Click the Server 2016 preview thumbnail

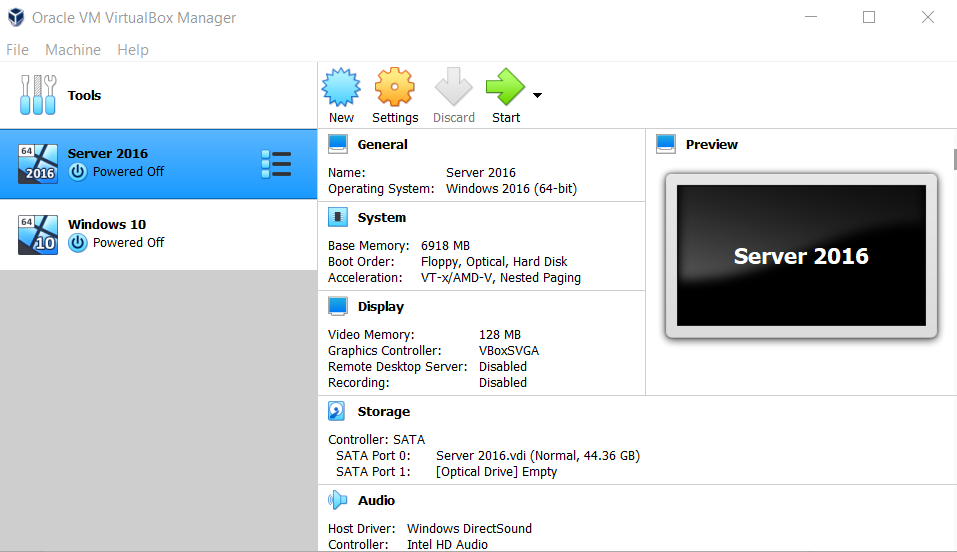(x=801, y=256)
